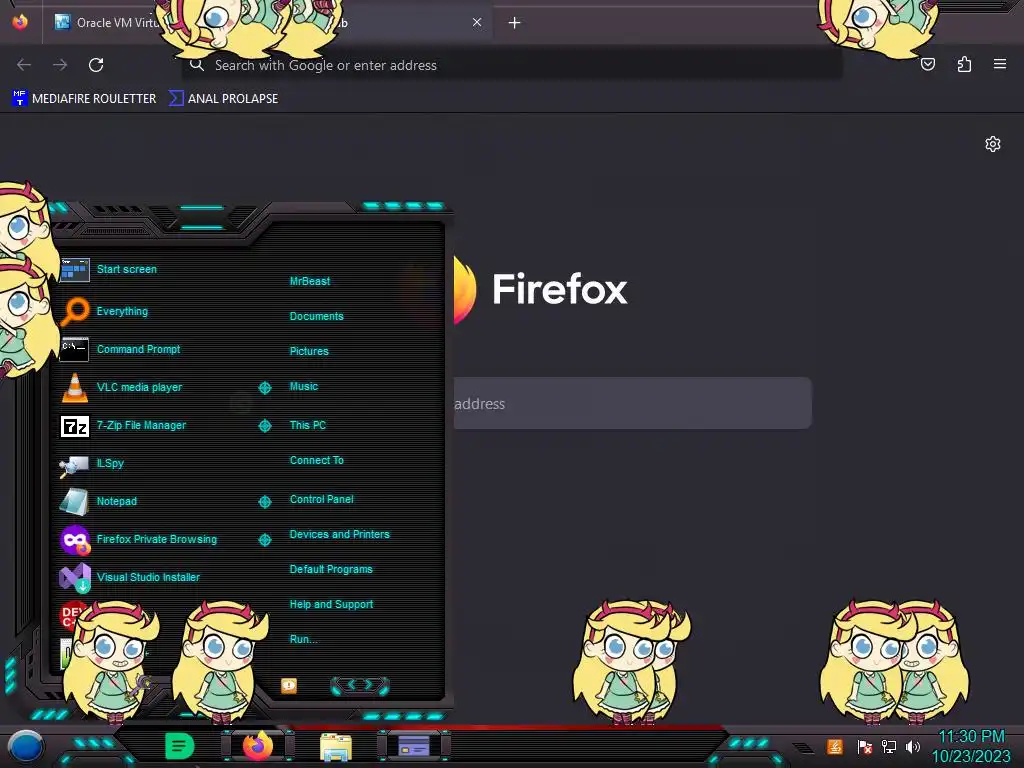Focus the Firefox address bar
1024x768 pixels.
click(511, 65)
